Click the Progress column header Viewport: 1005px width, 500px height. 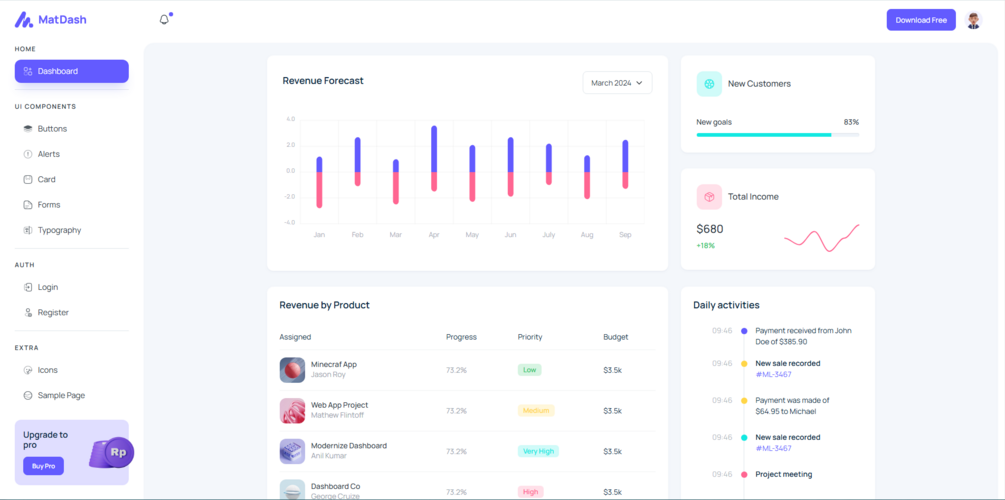(461, 337)
